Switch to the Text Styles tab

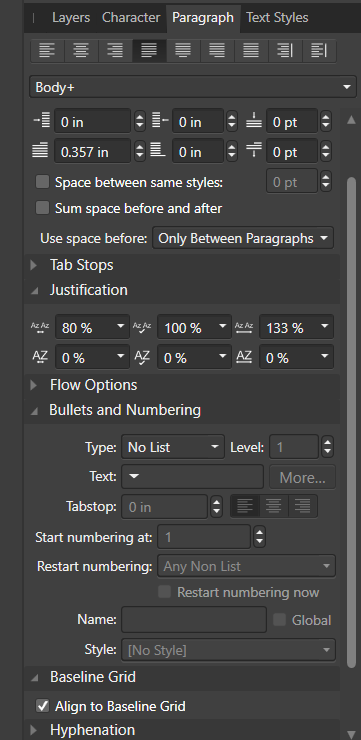277,17
